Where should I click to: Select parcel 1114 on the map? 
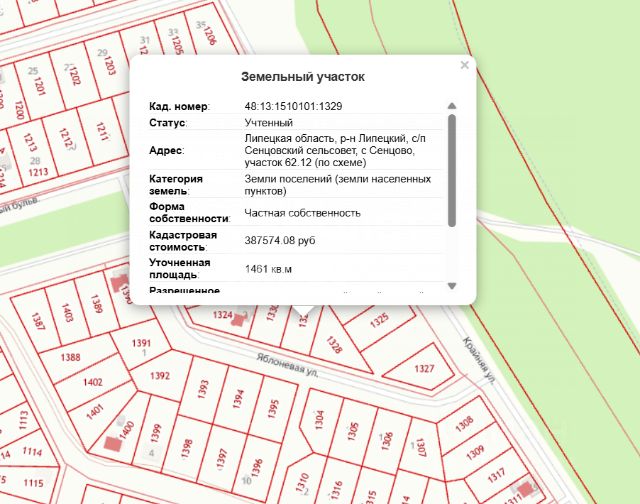point(32,452)
